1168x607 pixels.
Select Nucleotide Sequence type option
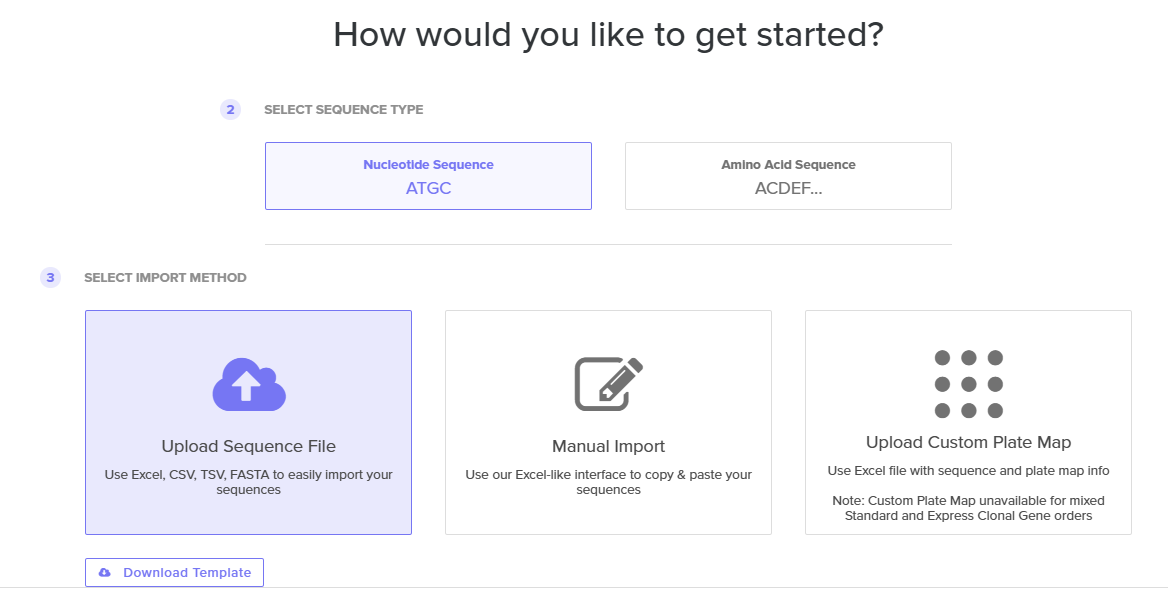428,176
